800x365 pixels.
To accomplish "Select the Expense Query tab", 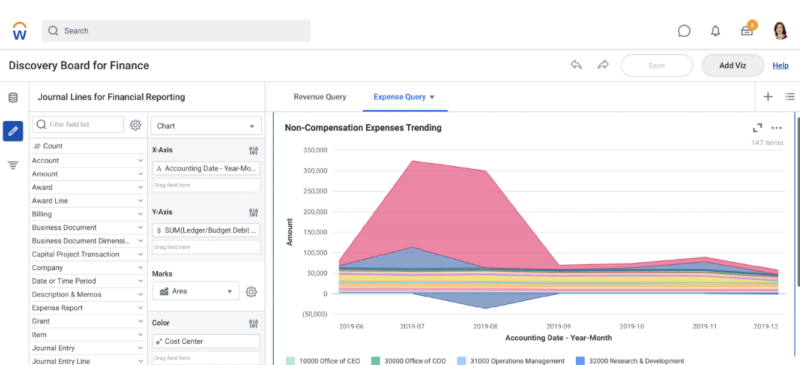I will point(399,97).
